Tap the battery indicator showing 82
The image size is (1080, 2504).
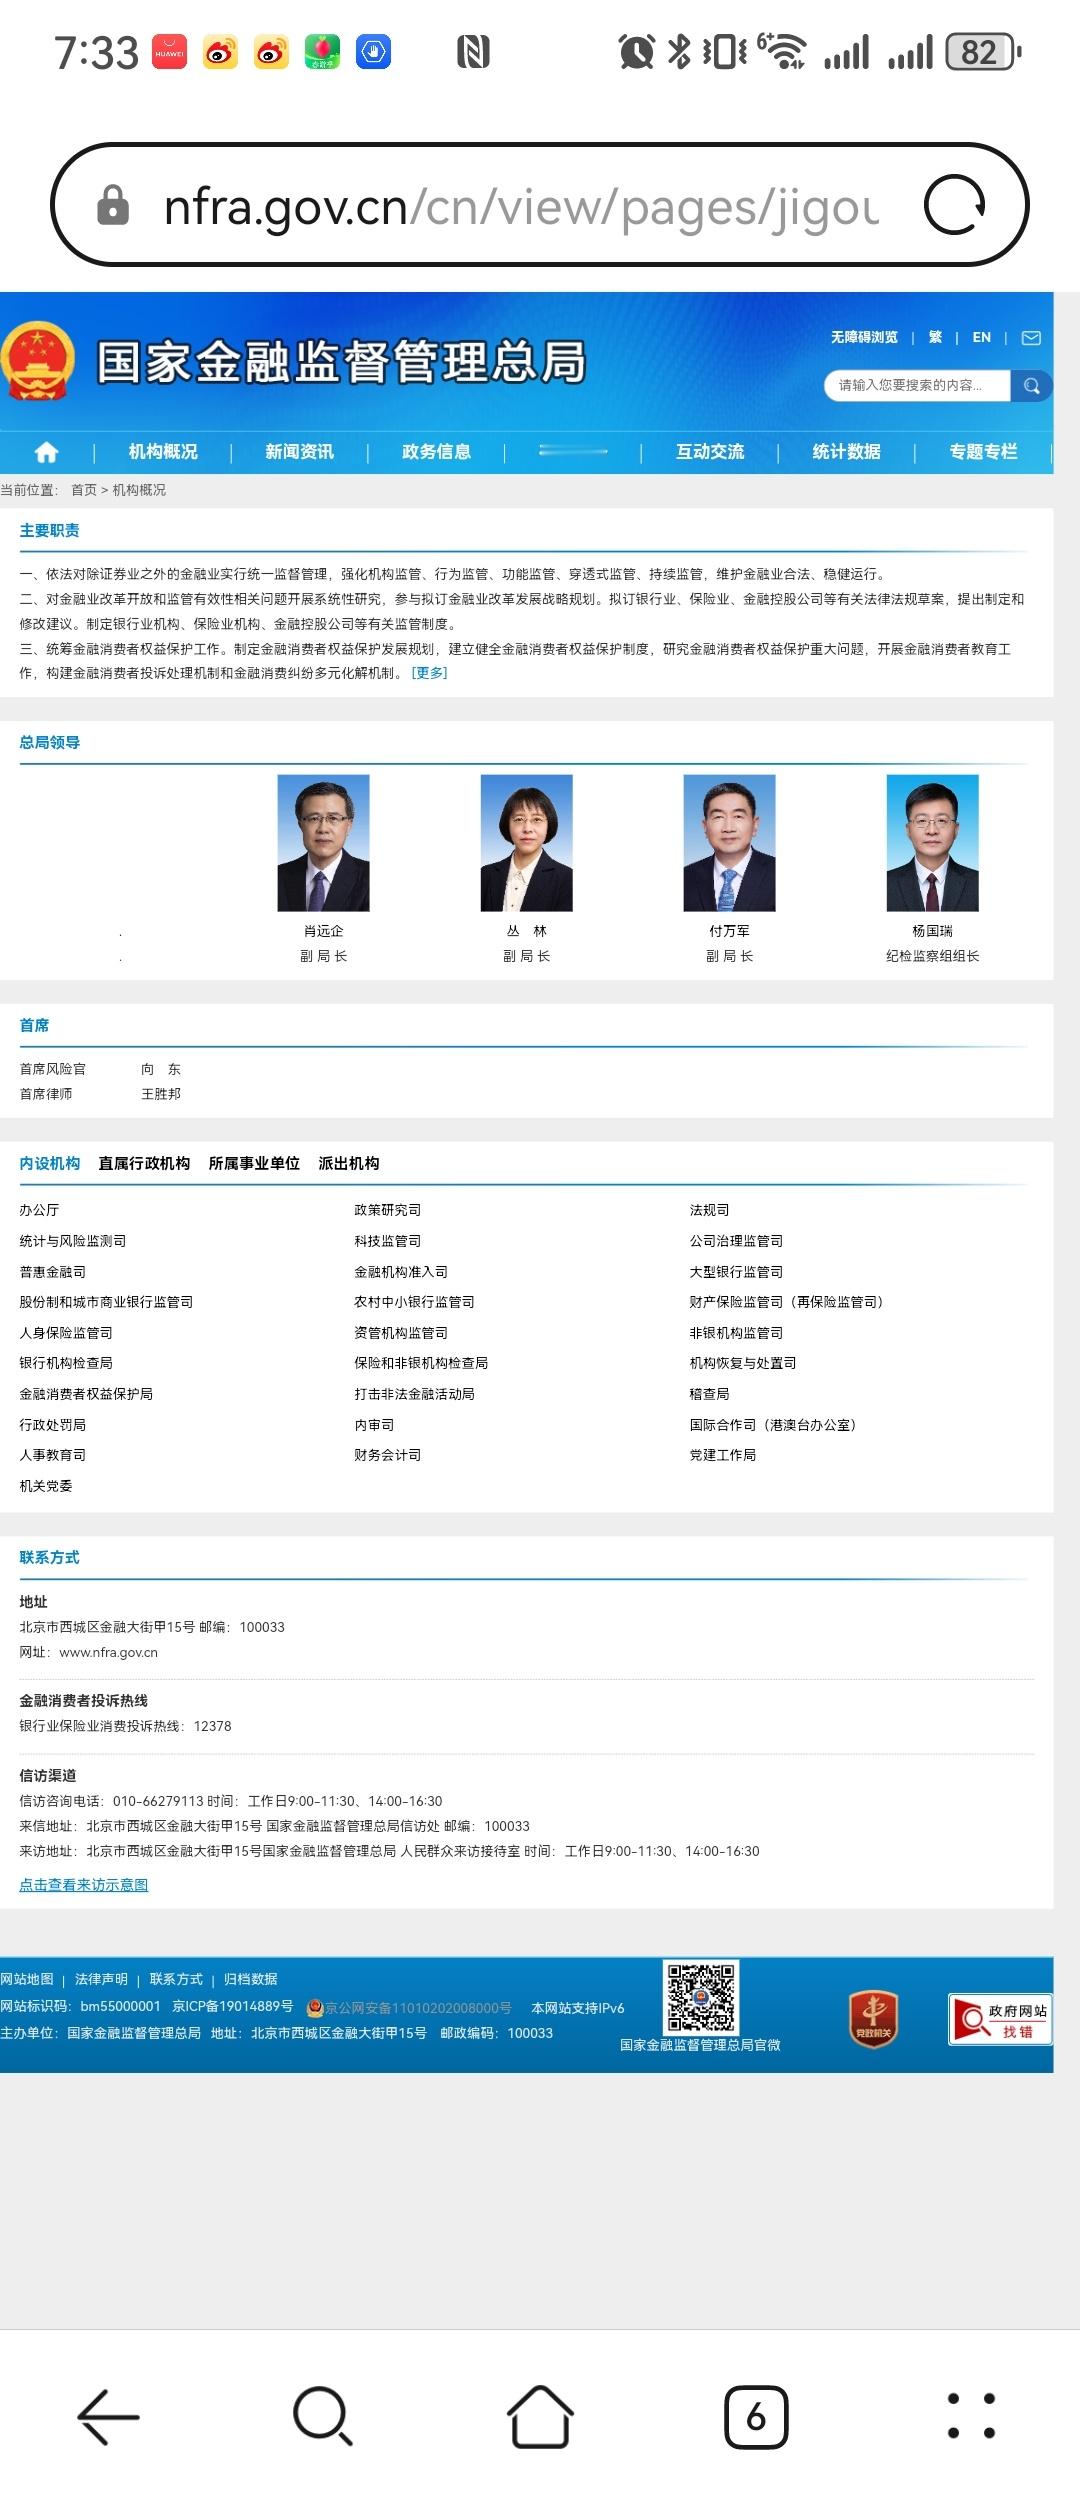click(983, 52)
